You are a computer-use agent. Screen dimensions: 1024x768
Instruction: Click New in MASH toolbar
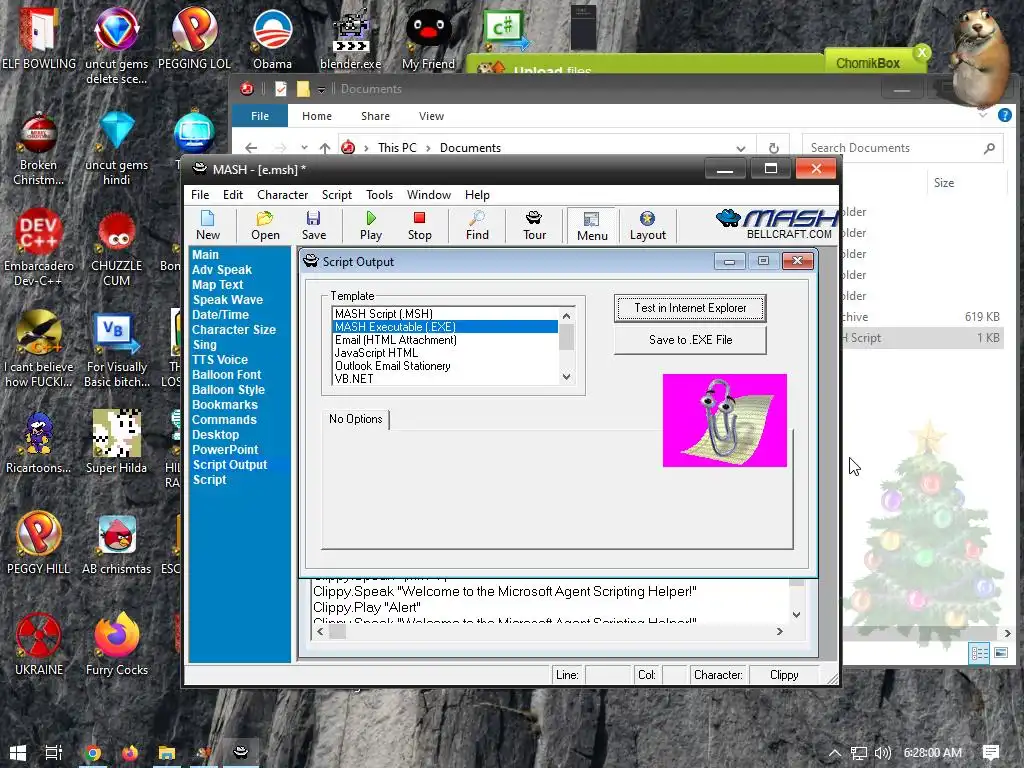pos(208,225)
